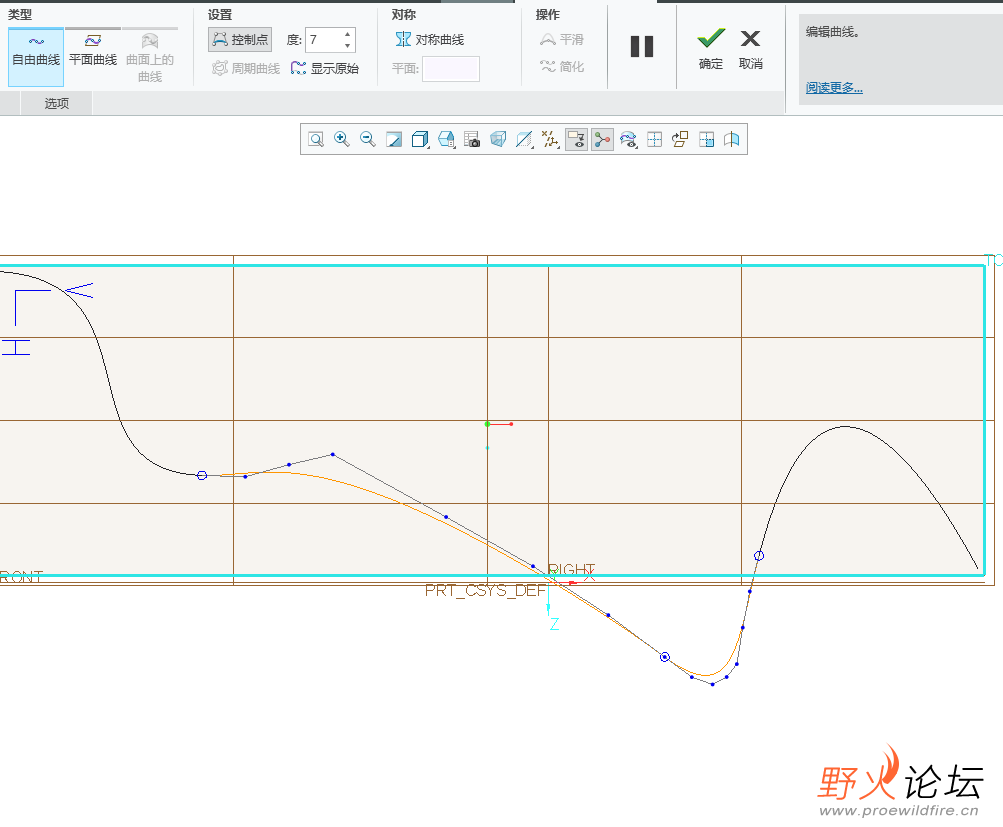The width and height of the screenshot is (1003, 827).
Task: Click the 平面 plane collector field
Action: coord(450,68)
